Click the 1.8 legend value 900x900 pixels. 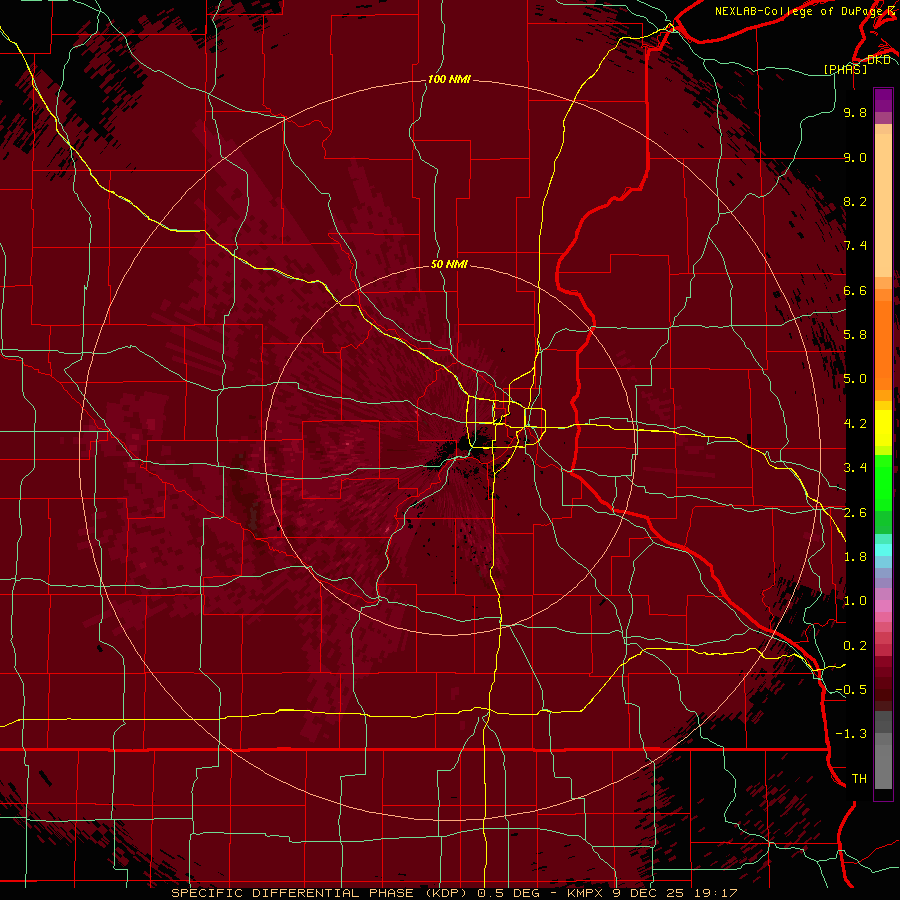click(855, 557)
